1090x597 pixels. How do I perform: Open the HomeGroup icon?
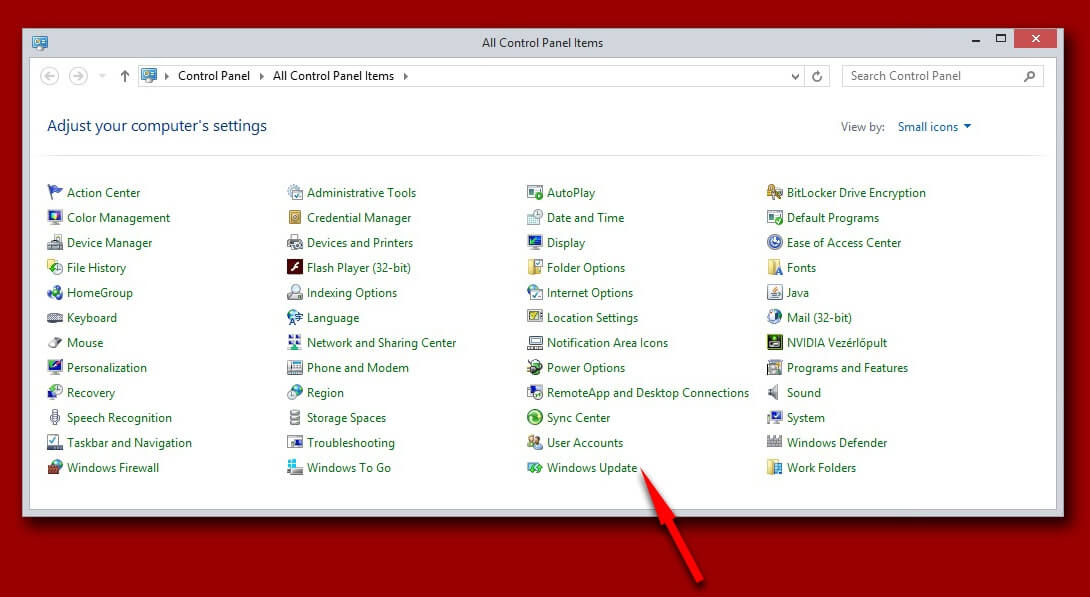click(55, 292)
